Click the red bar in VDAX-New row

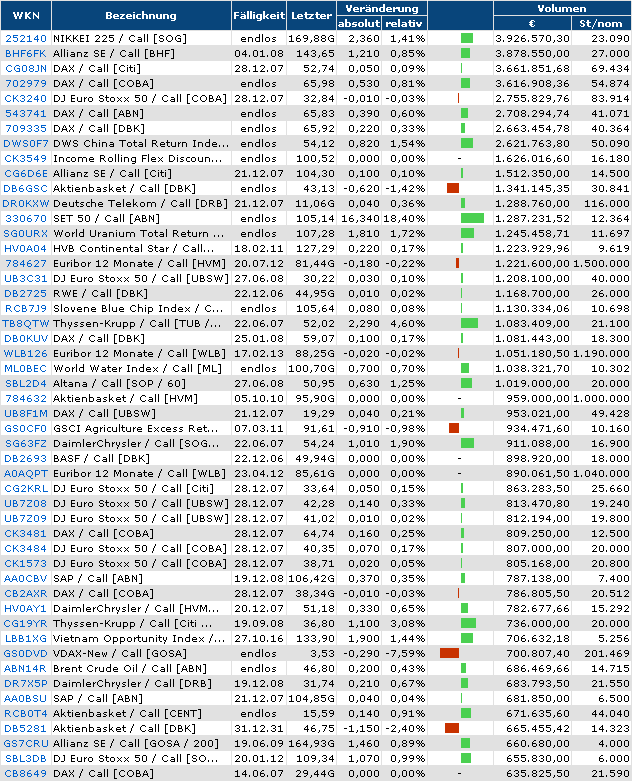point(449,652)
